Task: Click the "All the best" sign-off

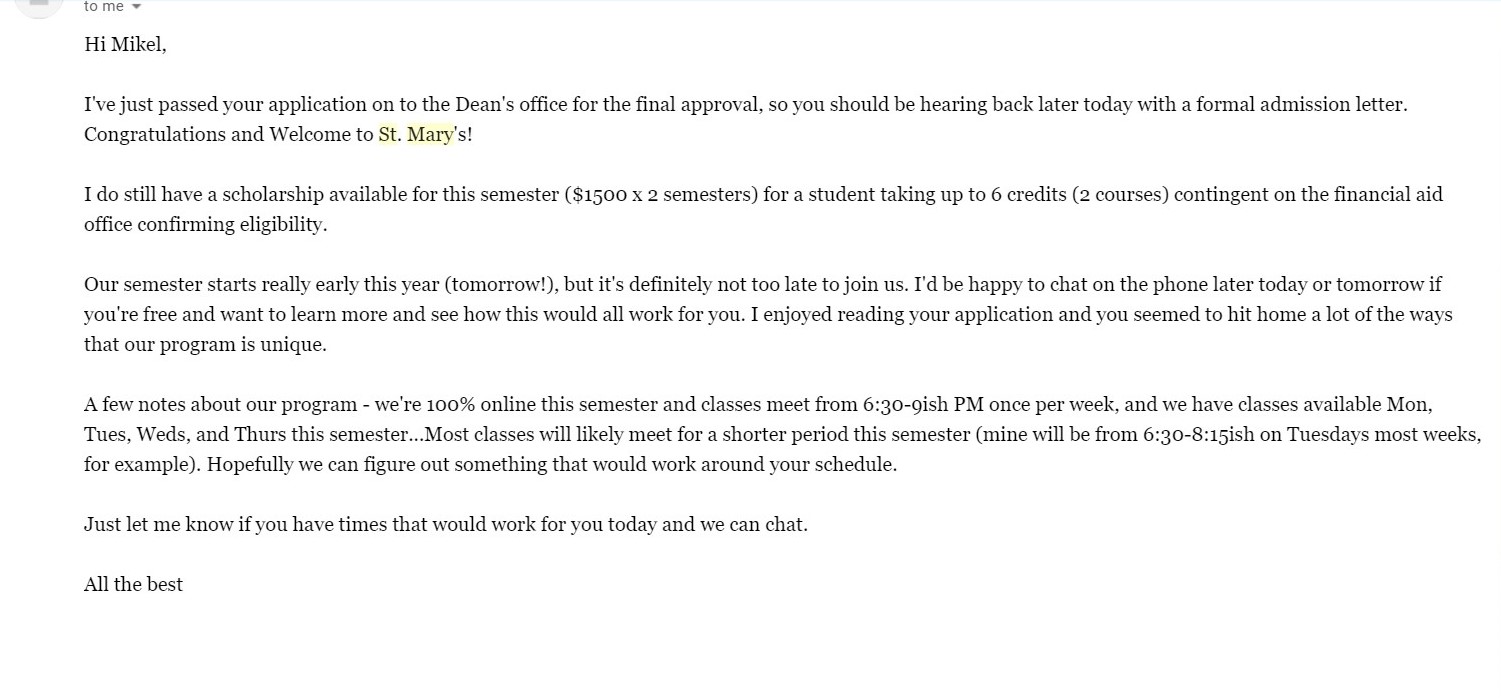Action: tap(133, 584)
